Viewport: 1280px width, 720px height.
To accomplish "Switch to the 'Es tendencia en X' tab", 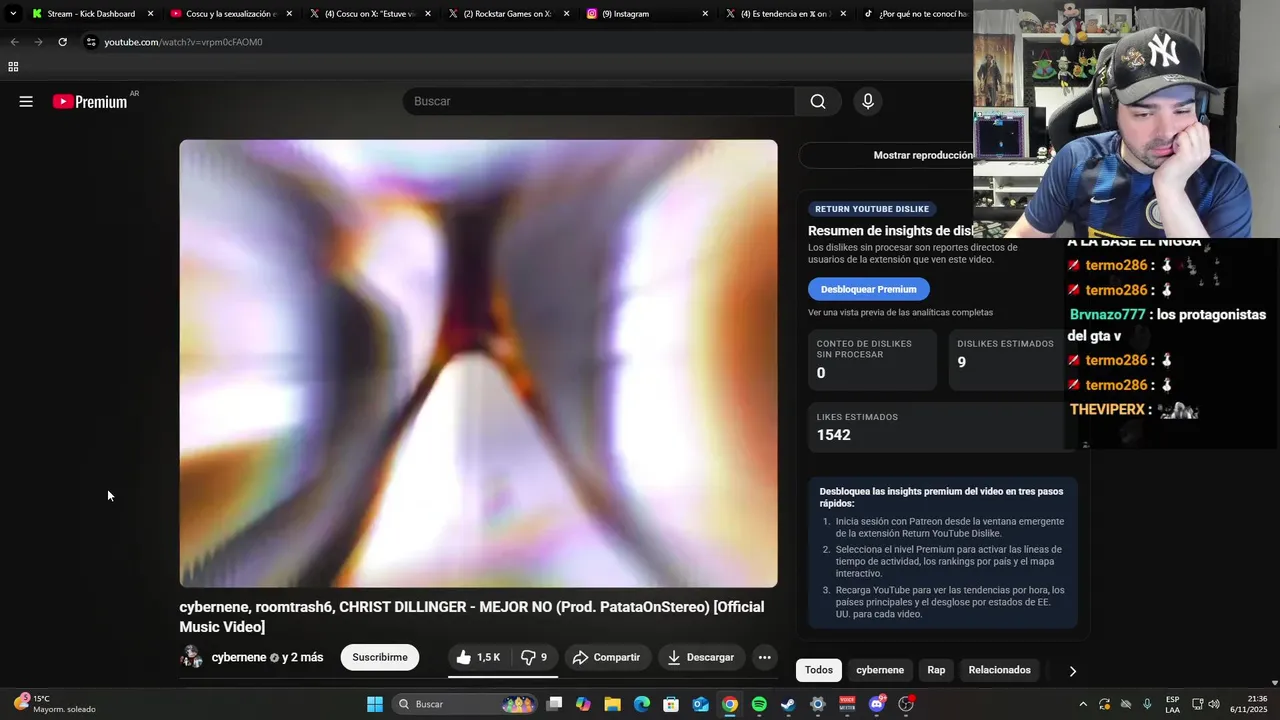I will click(x=784, y=14).
